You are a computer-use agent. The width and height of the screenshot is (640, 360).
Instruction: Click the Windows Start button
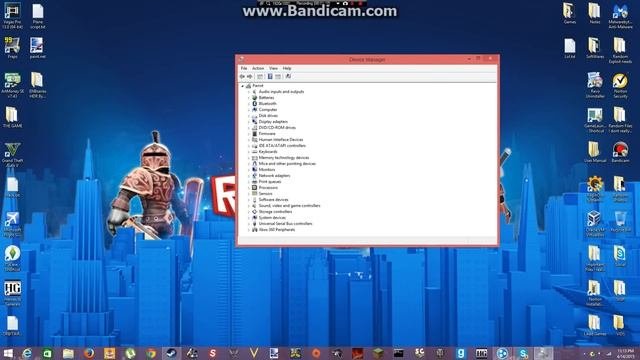point(7,353)
